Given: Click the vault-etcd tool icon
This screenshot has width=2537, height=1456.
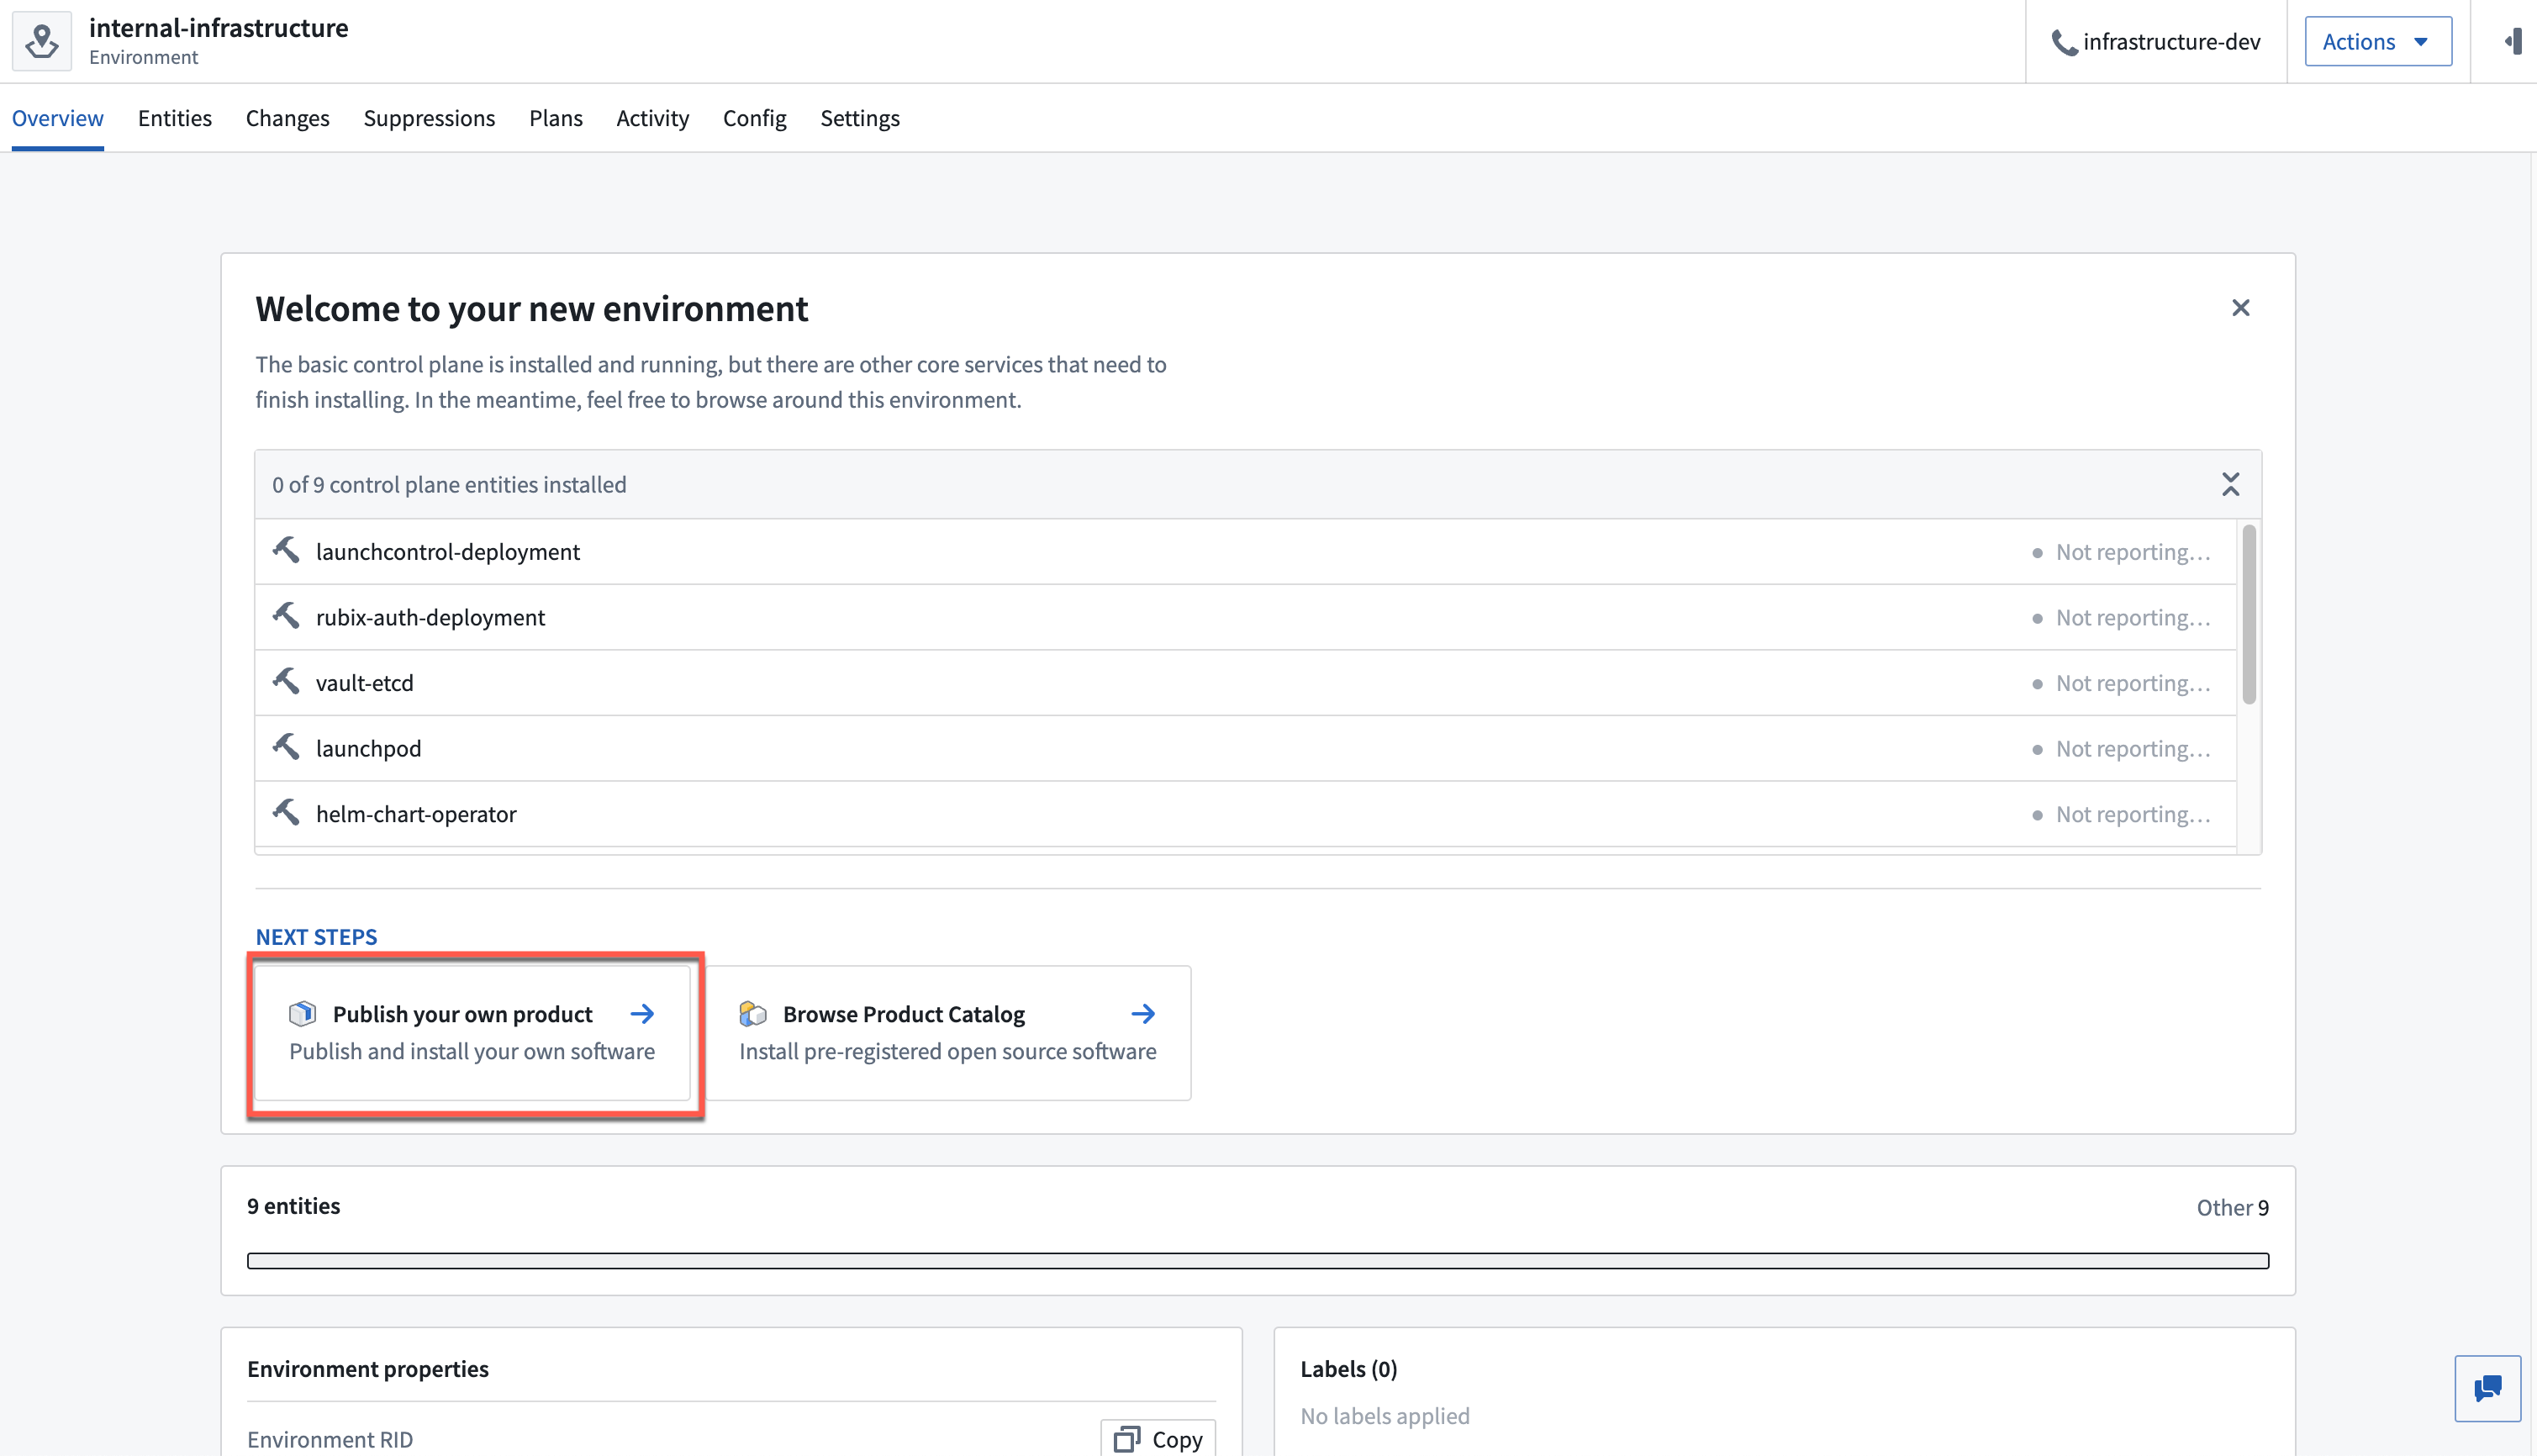Looking at the screenshot, I should [286, 683].
